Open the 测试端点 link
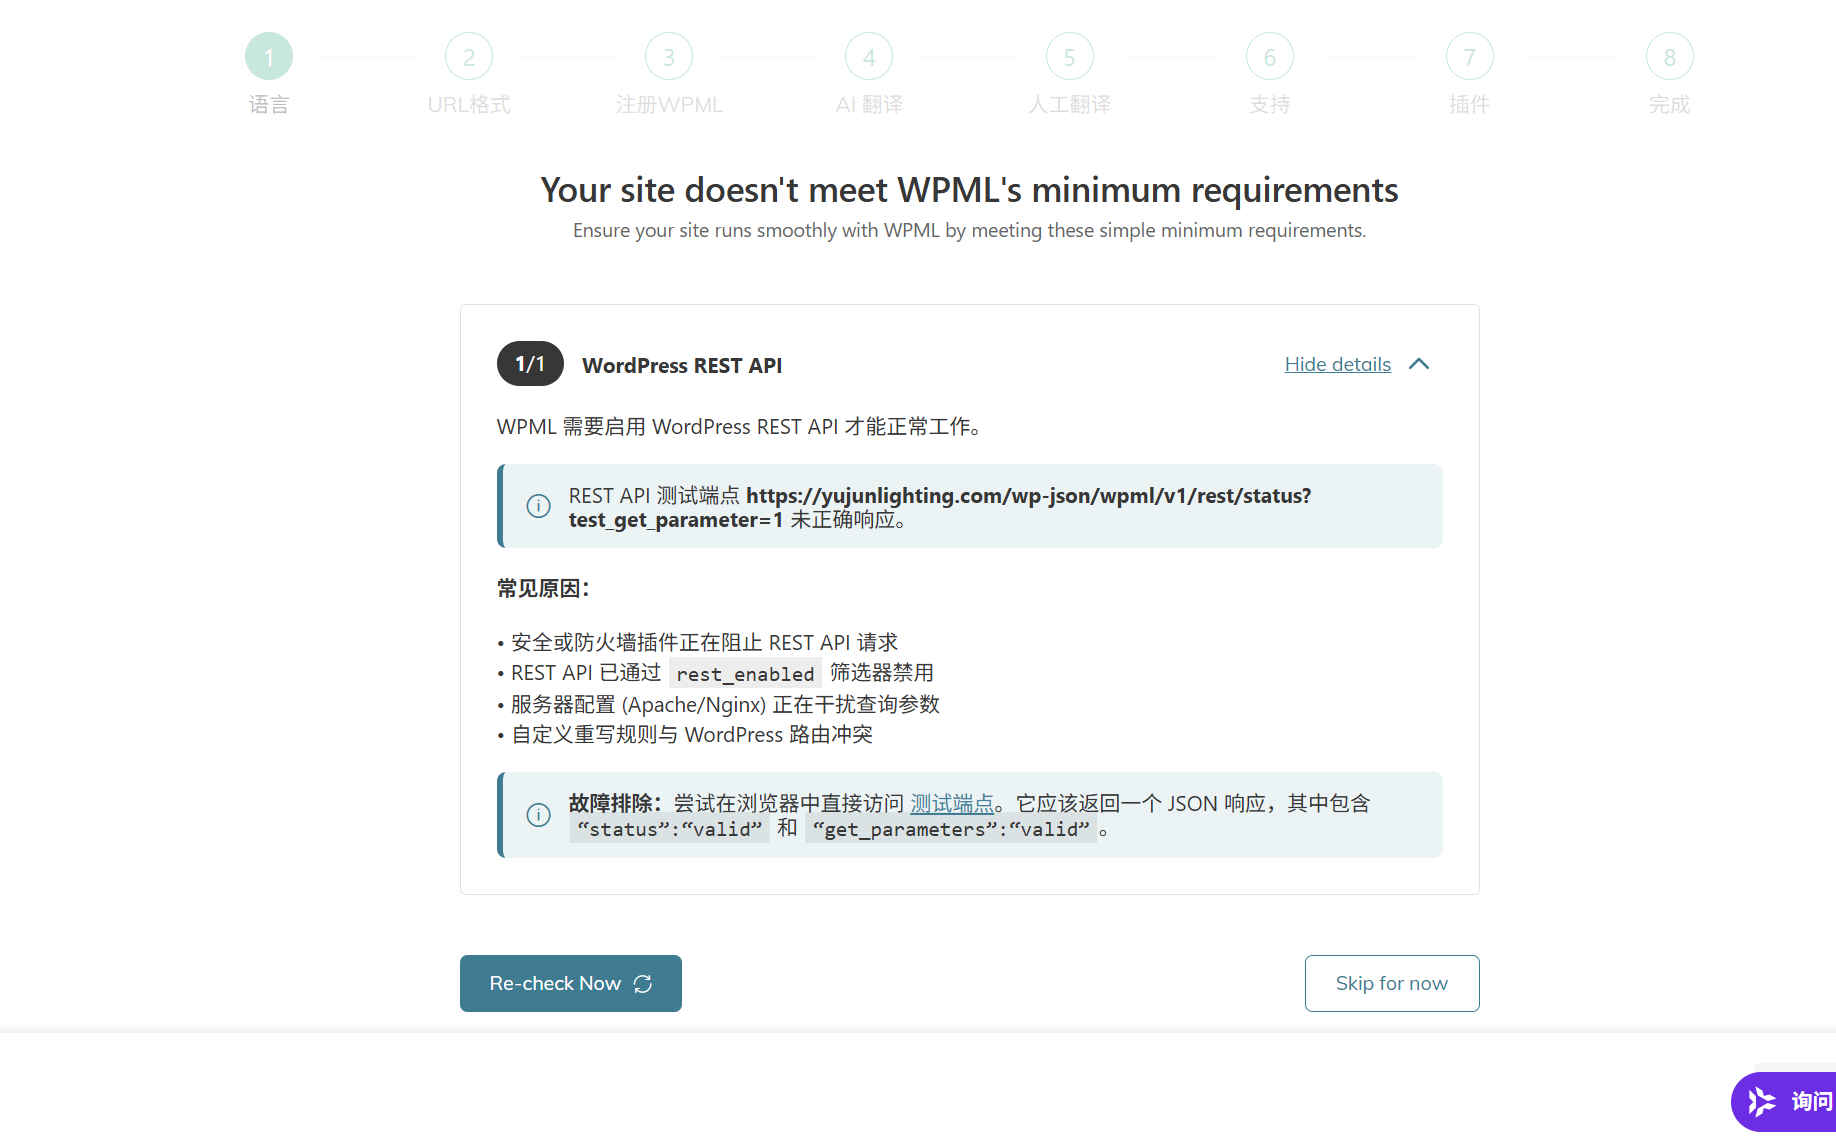The height and width of the screenshot is (1143, 1836). pyautogui.click(x=952, y=803)
